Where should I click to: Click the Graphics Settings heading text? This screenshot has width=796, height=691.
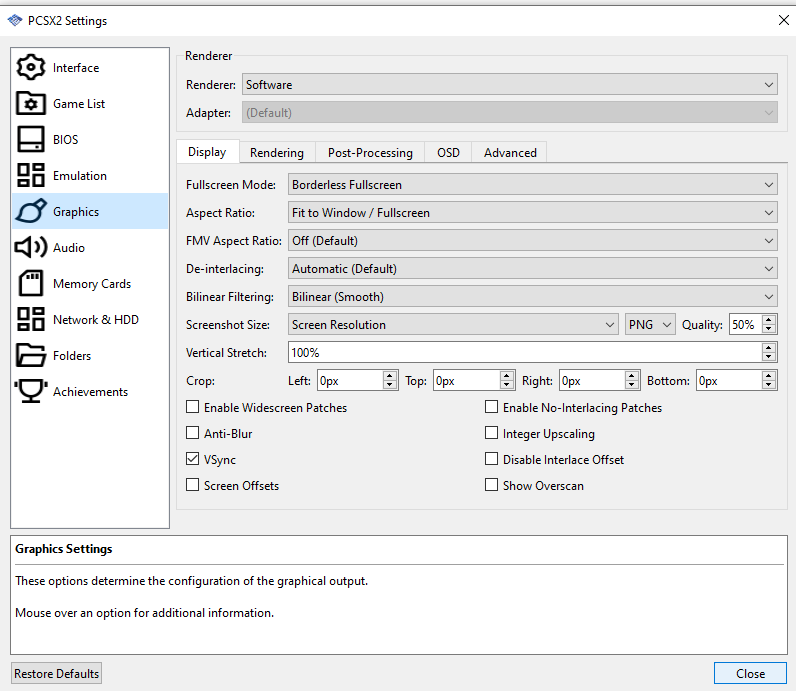click(x=63, y=548)
